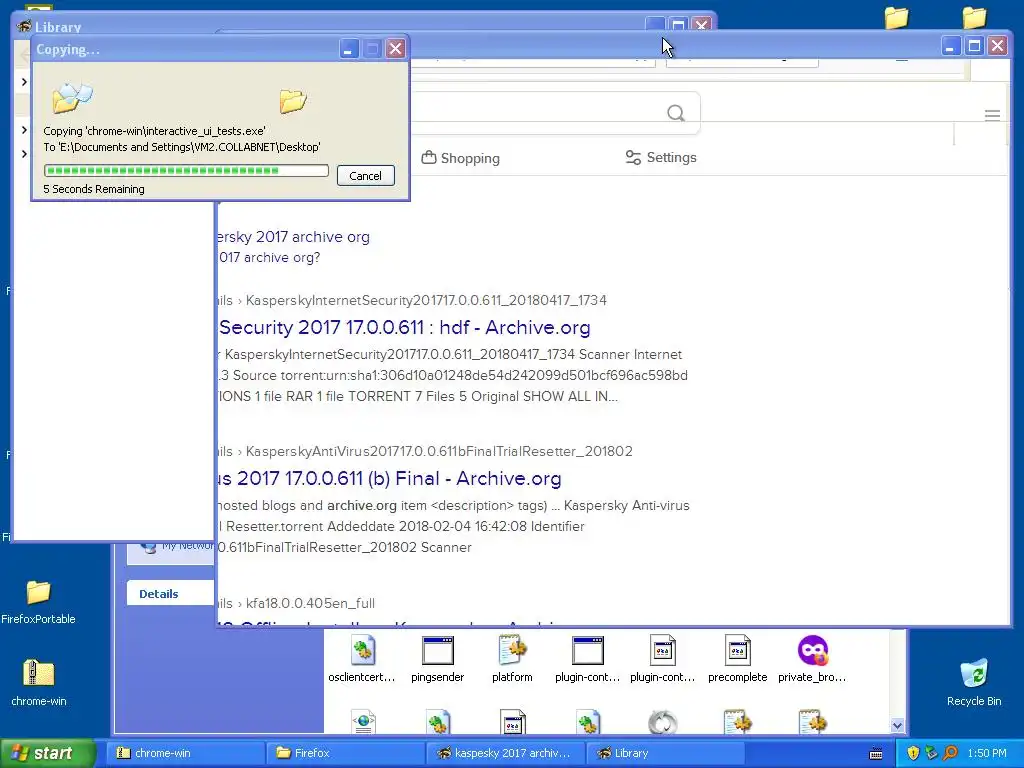Click the copy progress bar
Image resolution: width=1024 pixels, height=768 pixels.
[x=186, y=170]
